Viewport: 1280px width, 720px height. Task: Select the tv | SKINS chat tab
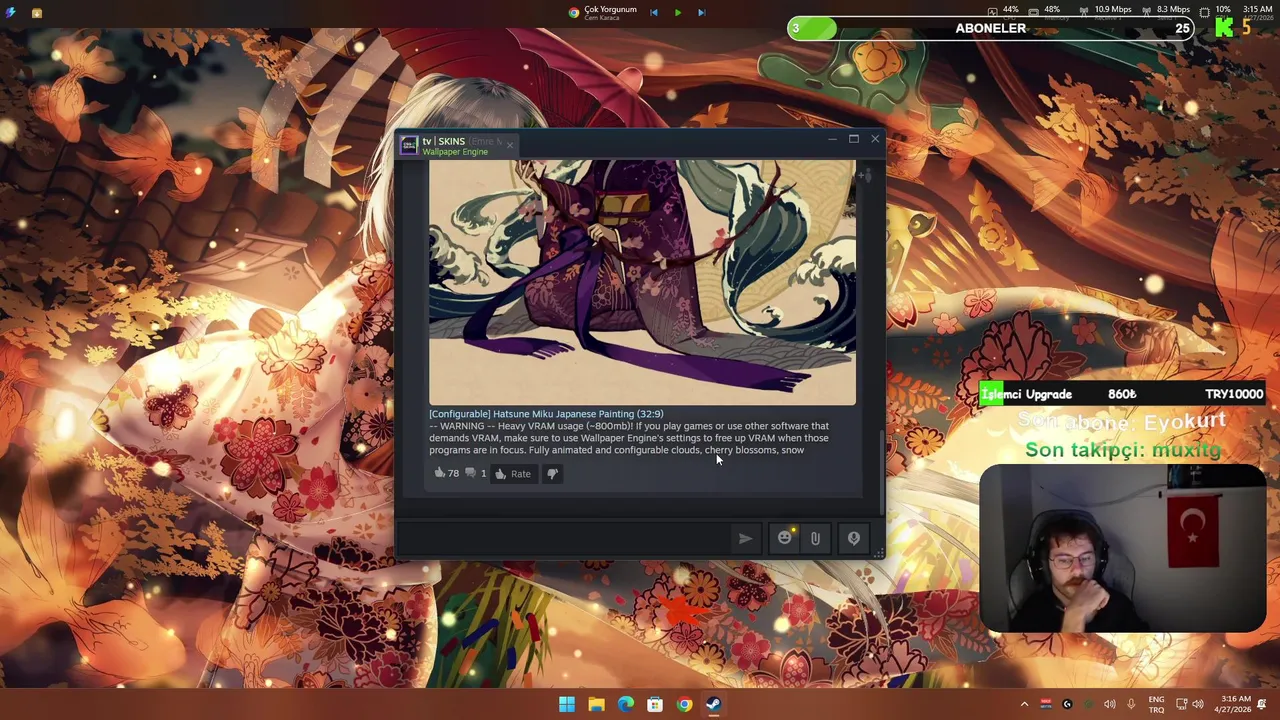tap(457, 146)
